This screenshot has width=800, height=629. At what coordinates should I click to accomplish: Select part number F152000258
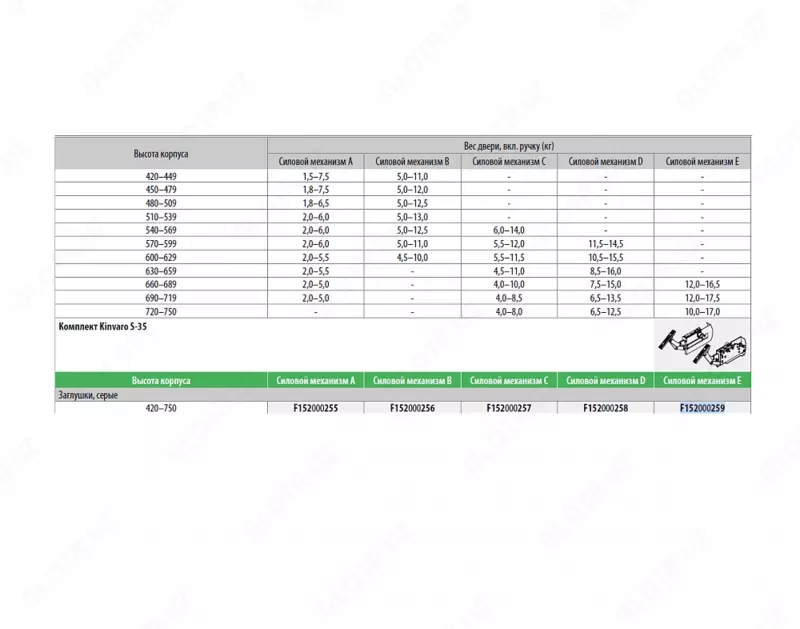(605, 408)
